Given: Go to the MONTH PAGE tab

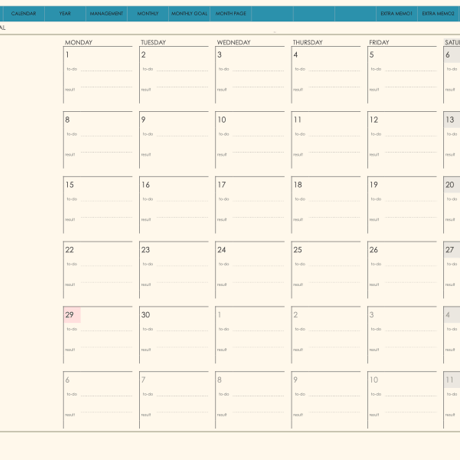Looking at the screenshot, I should coord(231,14).
